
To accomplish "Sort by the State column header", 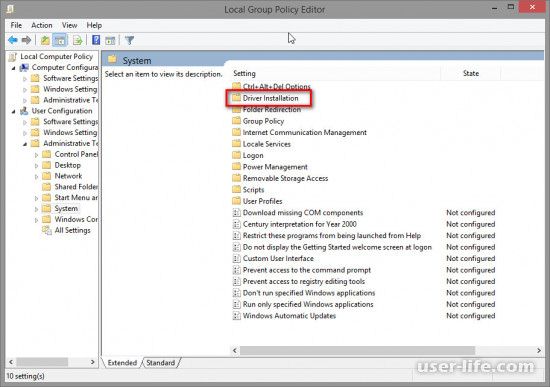I will click(471, 73).
